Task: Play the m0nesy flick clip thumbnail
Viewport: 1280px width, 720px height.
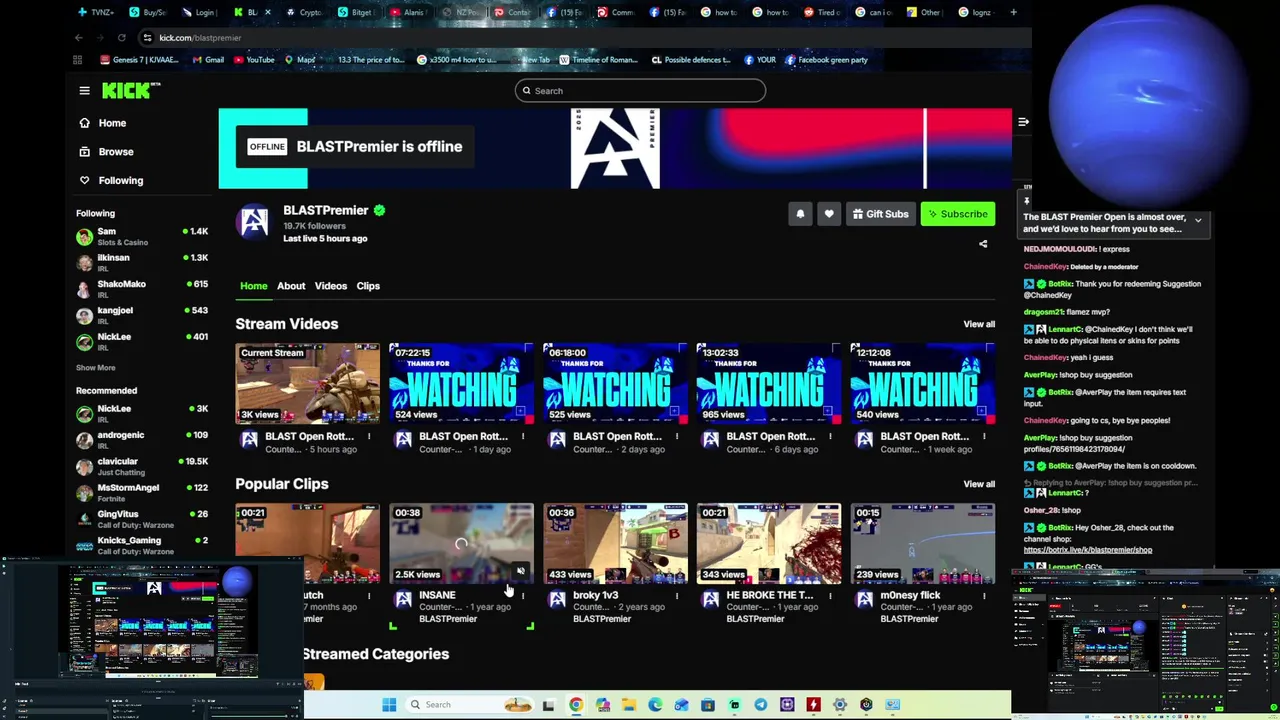Action: (x=922, y=543)
